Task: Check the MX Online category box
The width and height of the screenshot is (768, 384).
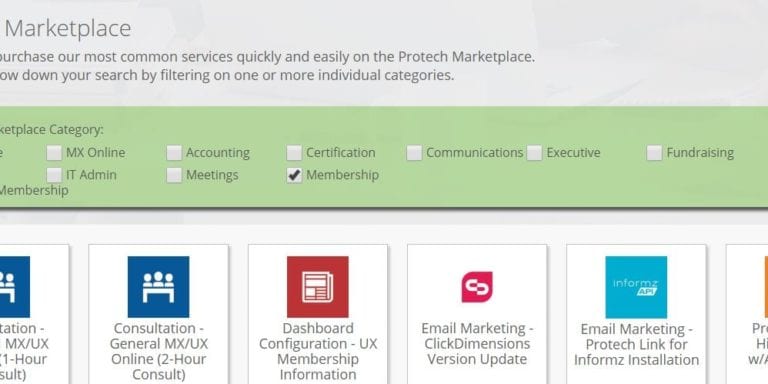Action: pos(54,153)
